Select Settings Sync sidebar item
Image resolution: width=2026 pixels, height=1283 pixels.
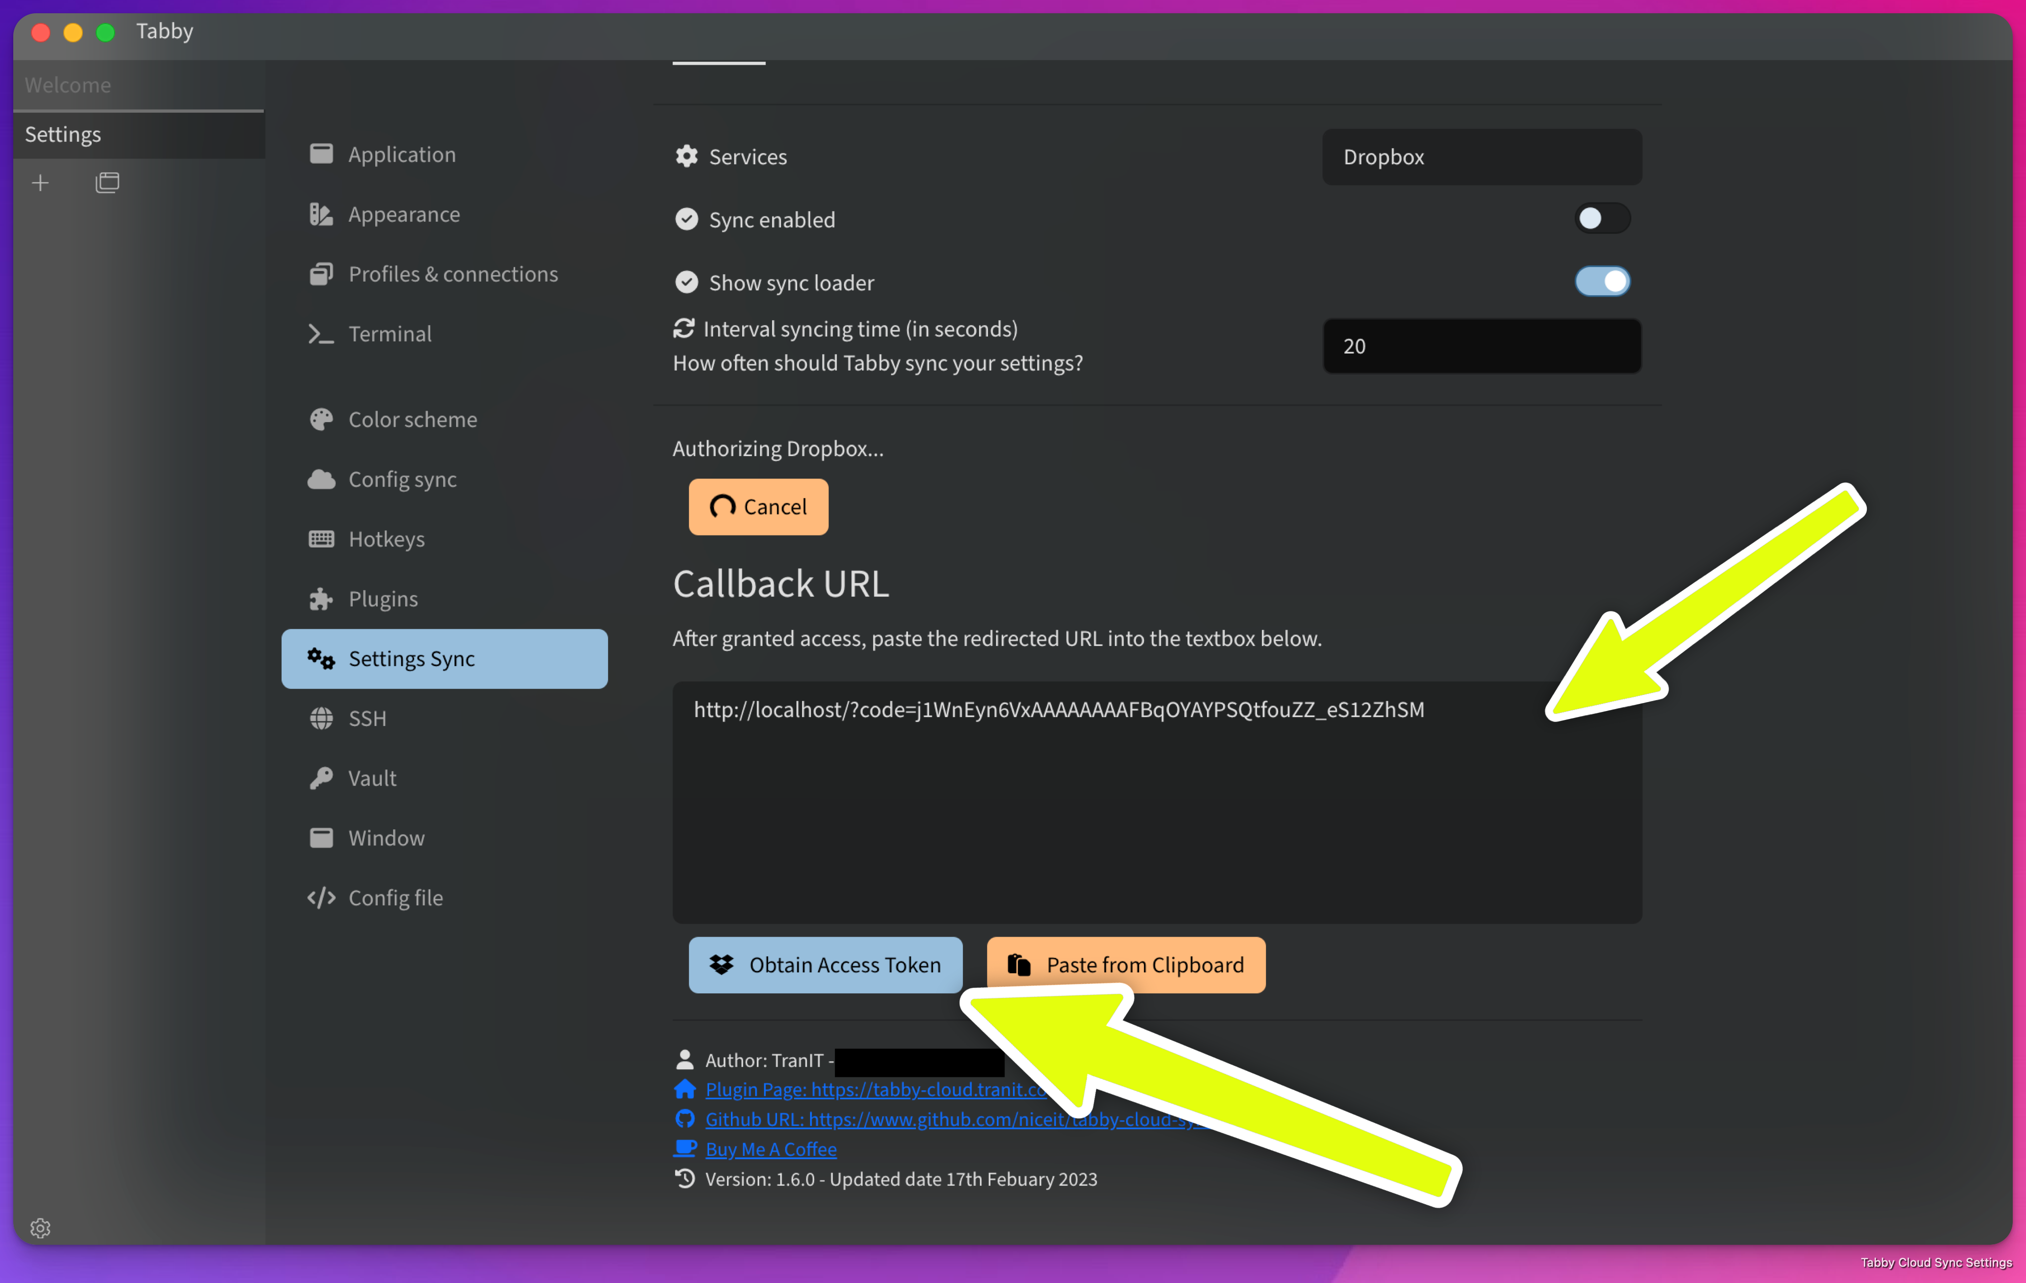[x=444, y=658]
